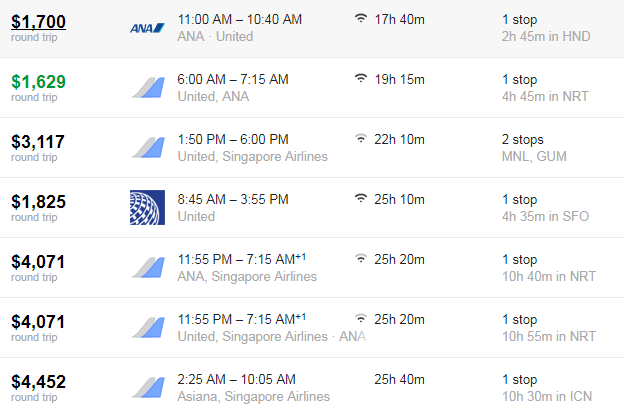Click the multi-airline tail icon for the $3,117 flight
Viewport: 624px width, 417px height.
point(148,148)
